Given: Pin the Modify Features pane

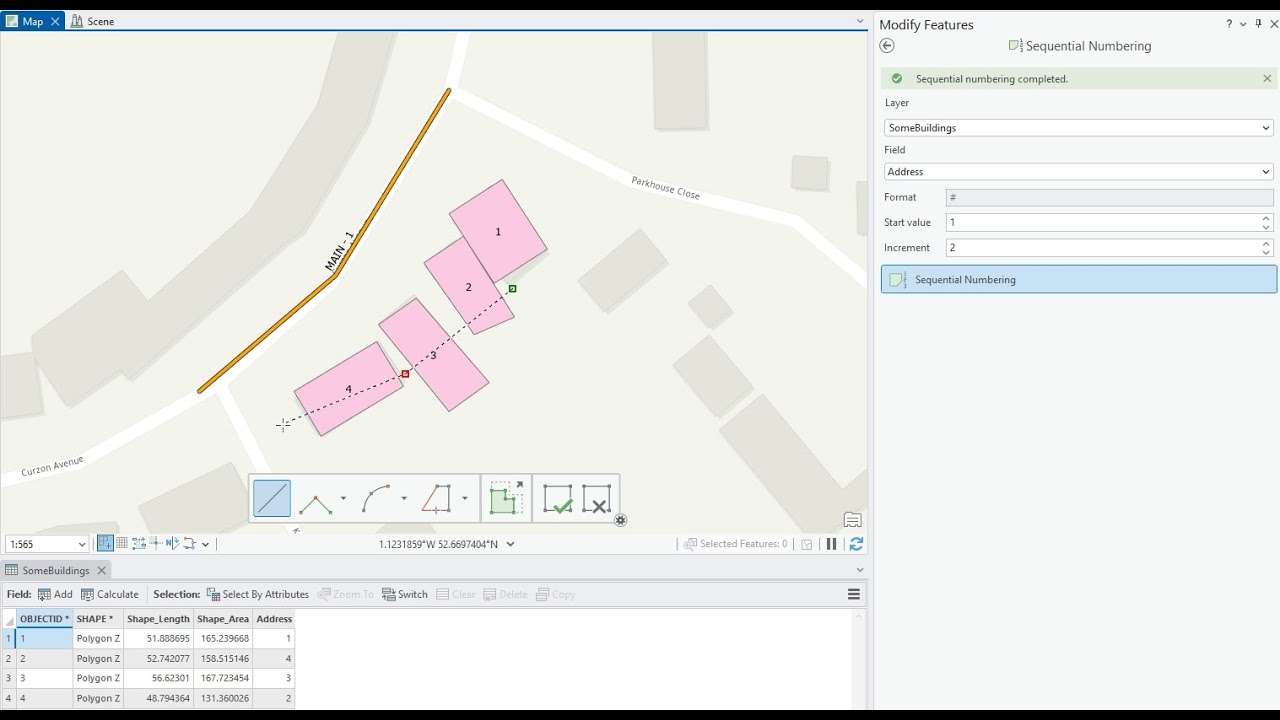Looking at the screenshot, I should (1258, 24).
